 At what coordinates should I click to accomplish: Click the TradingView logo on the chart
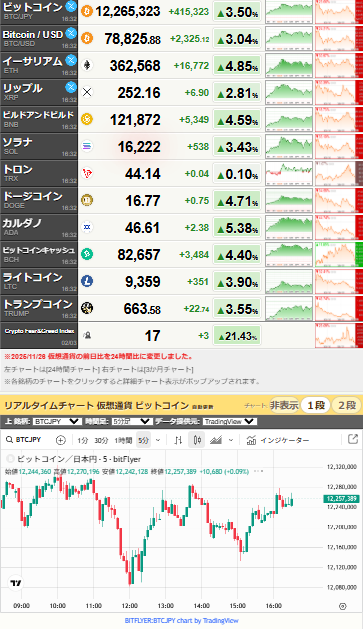16,583
